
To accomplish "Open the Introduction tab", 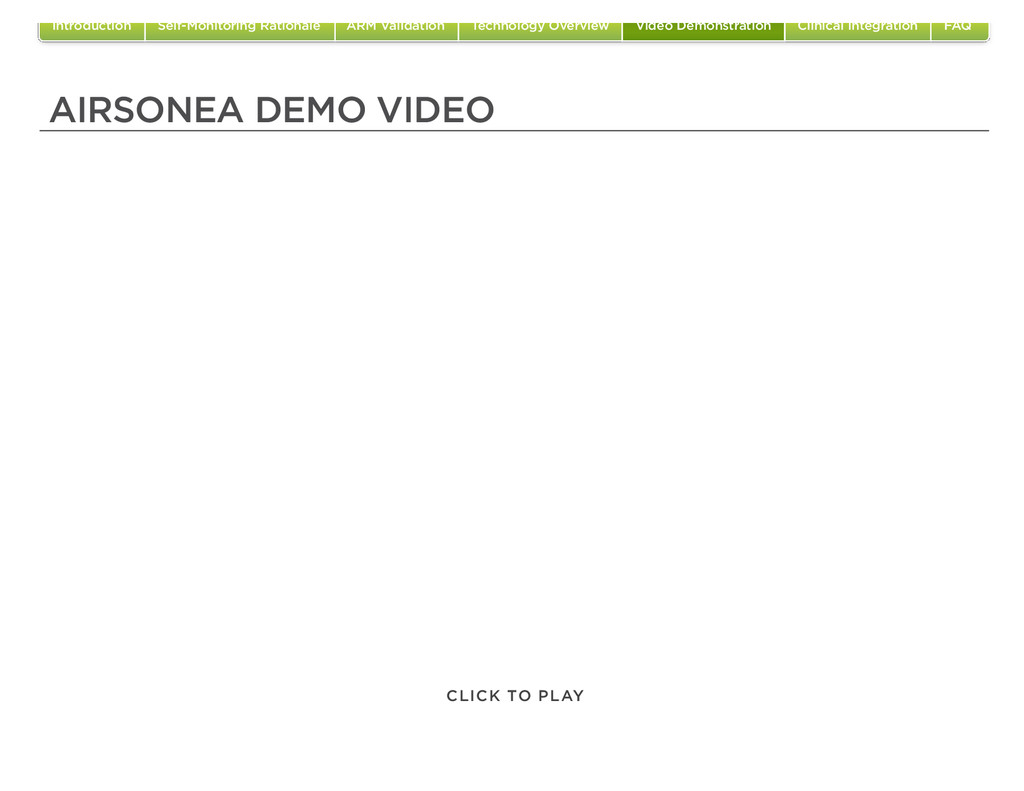I will (x=92, y=31).
